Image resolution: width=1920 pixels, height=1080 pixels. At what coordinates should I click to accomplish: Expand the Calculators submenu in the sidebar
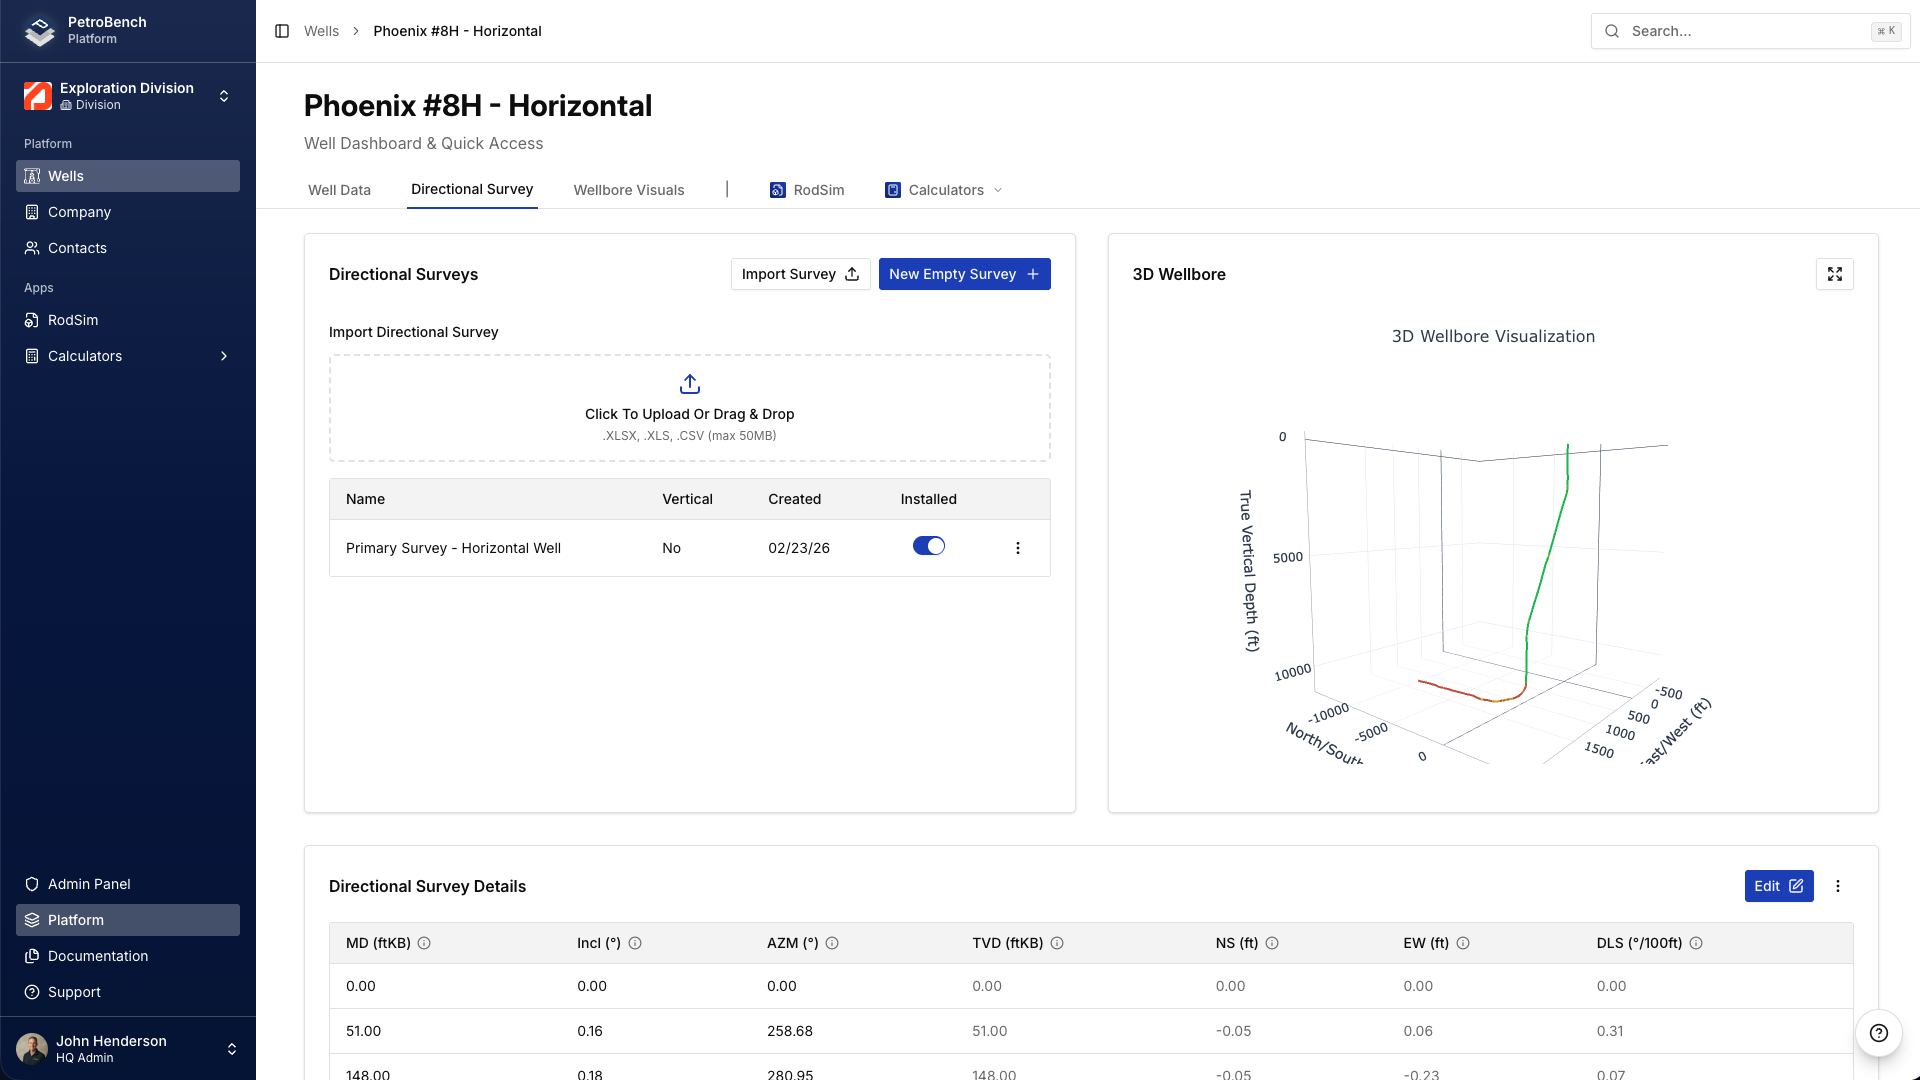(222, 356)
